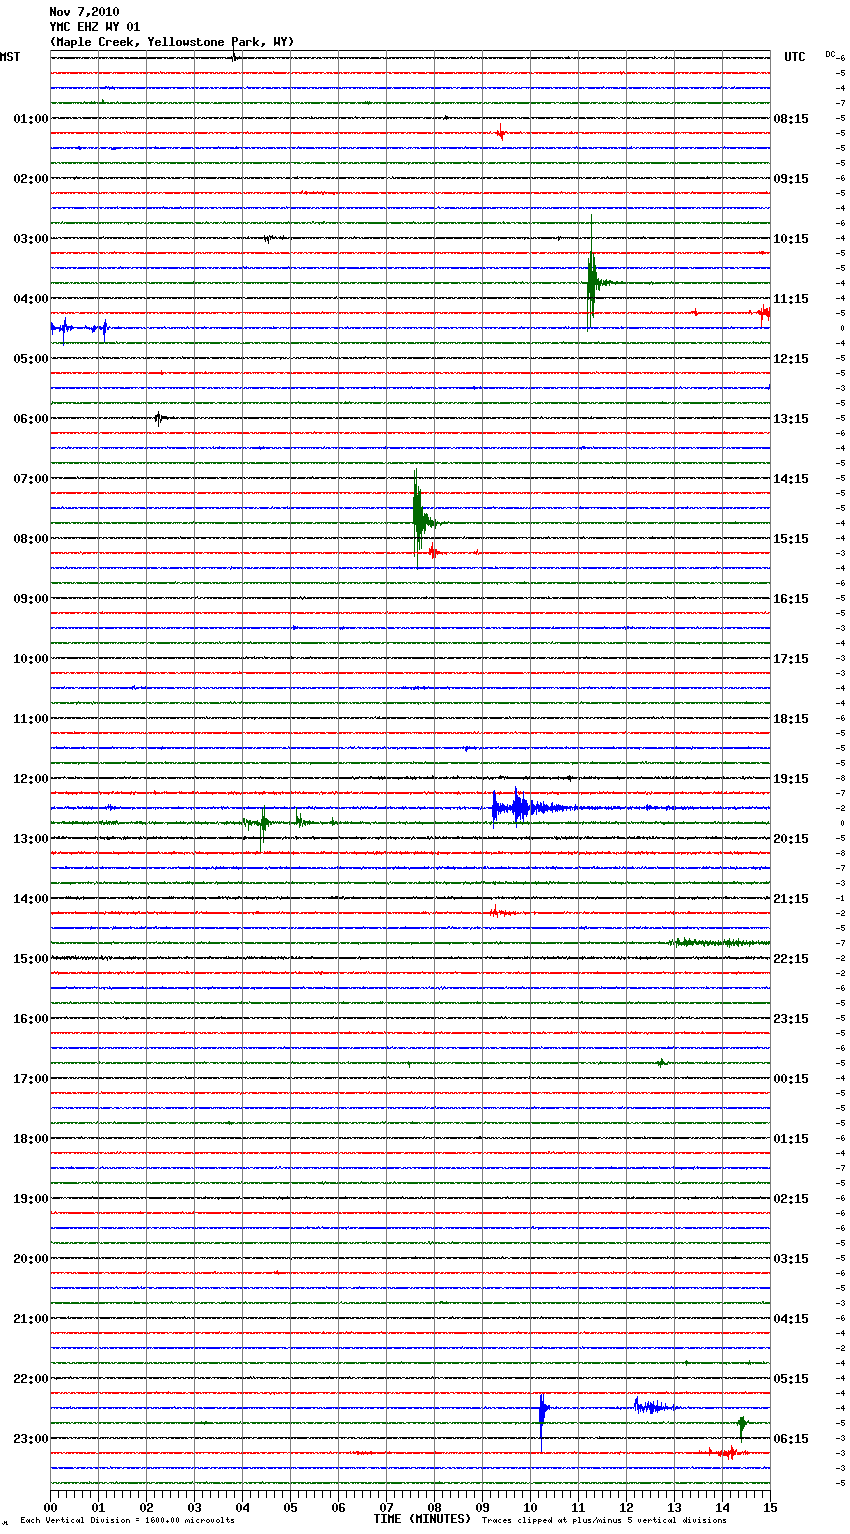
Task: Select the 06:00 MST time label
Action: tap(30, 419)
